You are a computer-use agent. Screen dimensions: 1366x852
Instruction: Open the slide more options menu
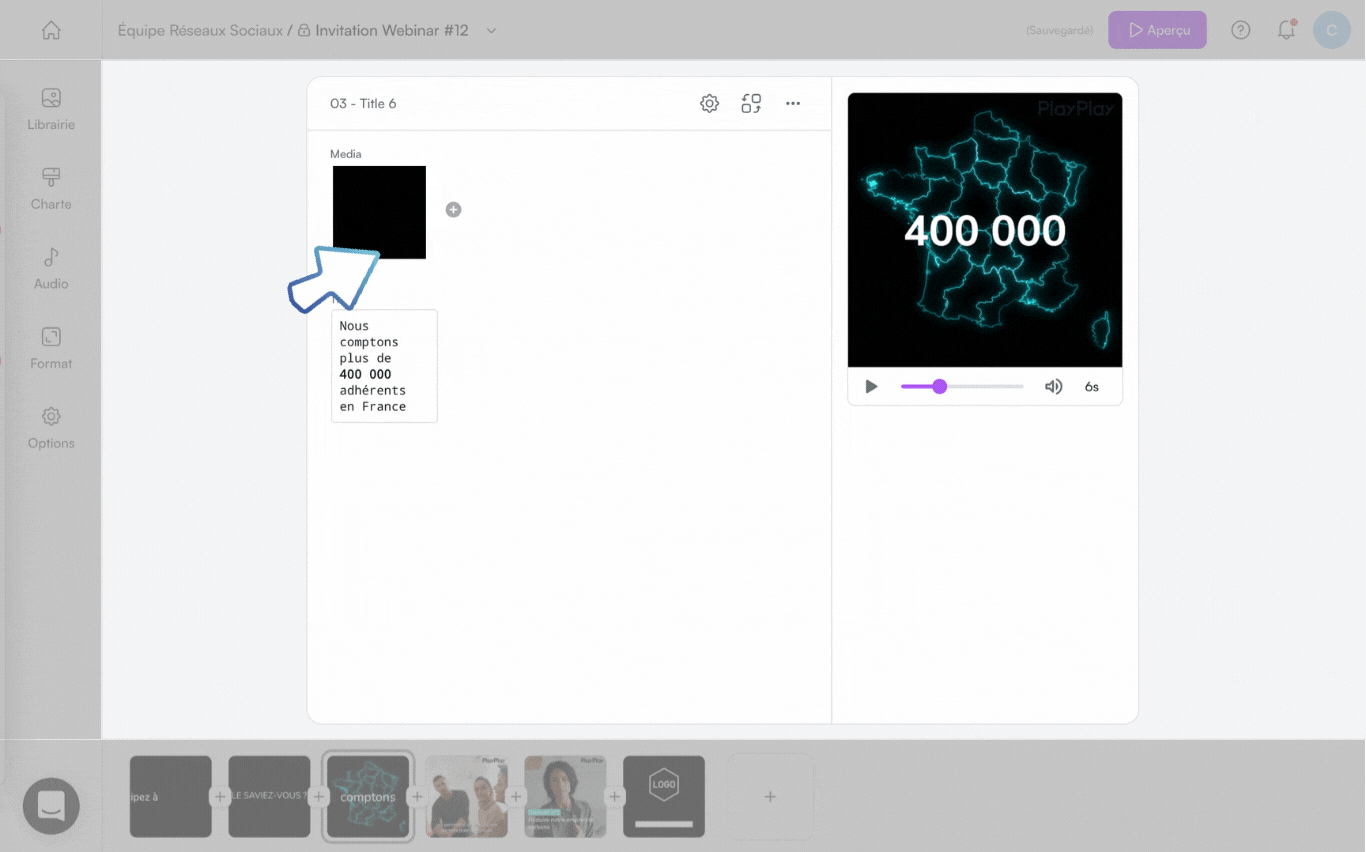coord(793,103)
